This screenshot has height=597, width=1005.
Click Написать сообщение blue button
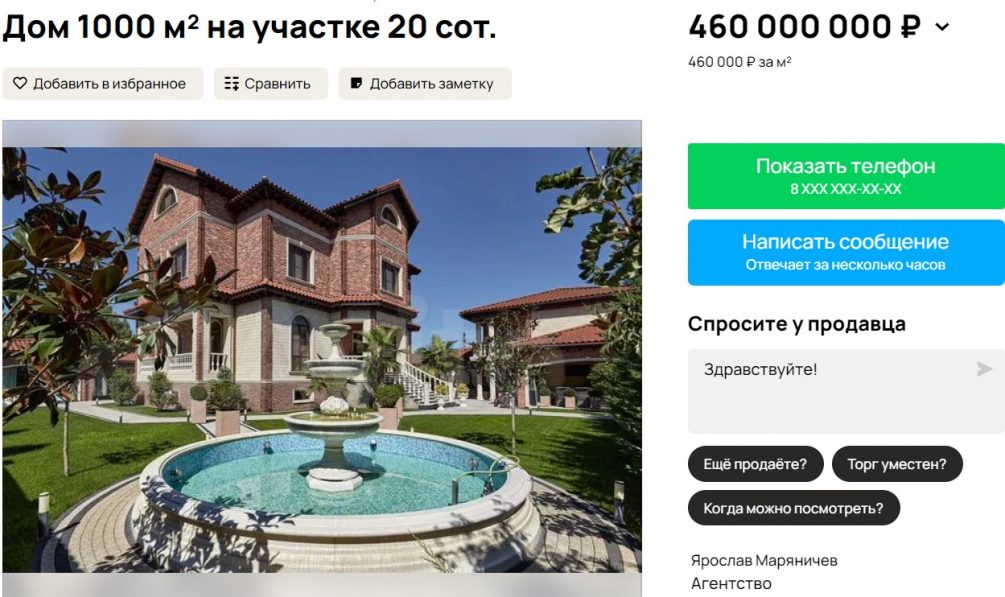coord(846,253)
